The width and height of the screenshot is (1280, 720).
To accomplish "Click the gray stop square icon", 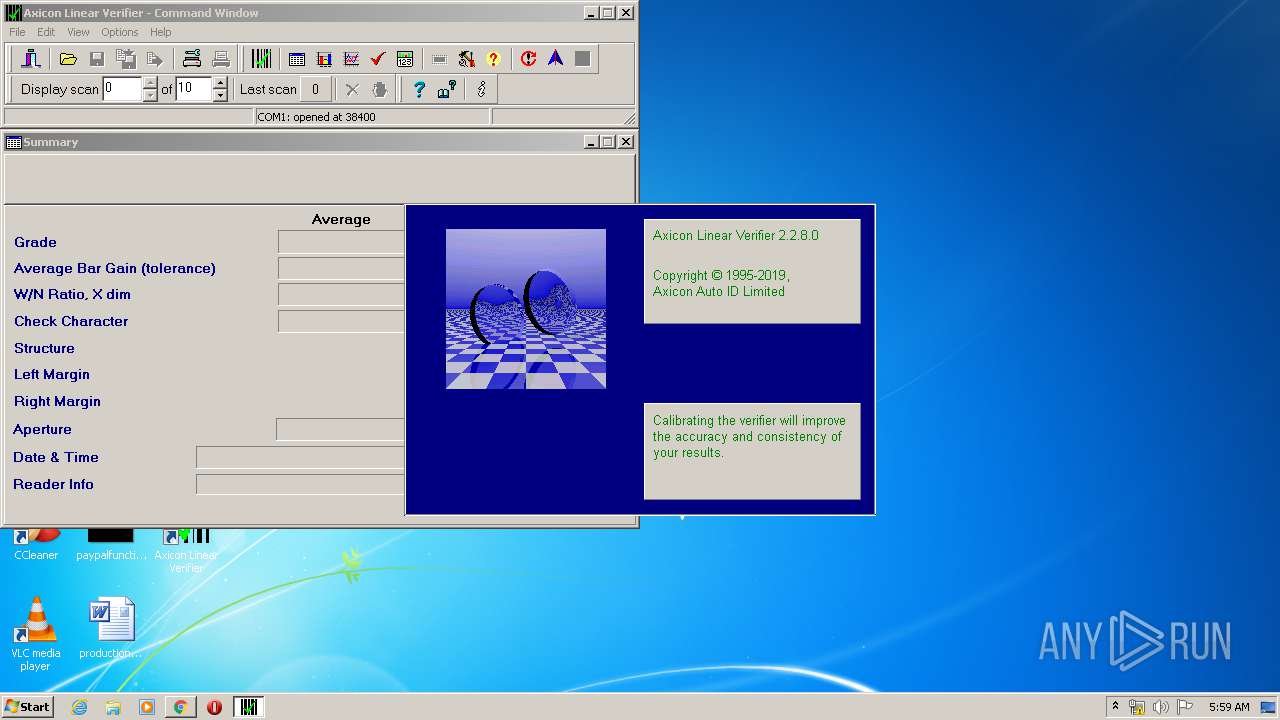I will coord(583,59).
